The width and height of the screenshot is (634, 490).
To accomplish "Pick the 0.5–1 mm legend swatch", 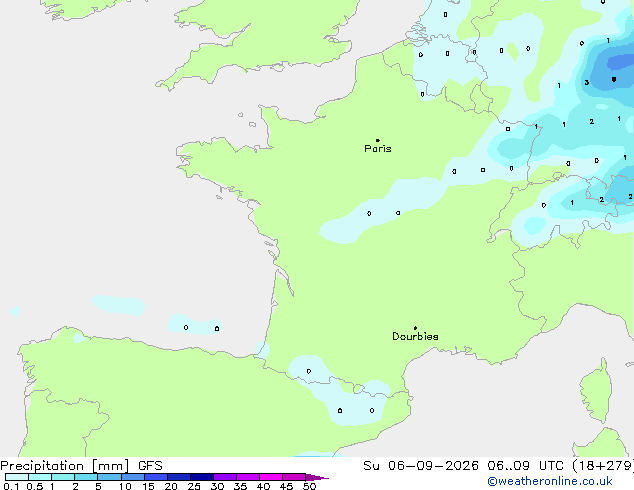I will pyautogui.click(x=40, y=477).
